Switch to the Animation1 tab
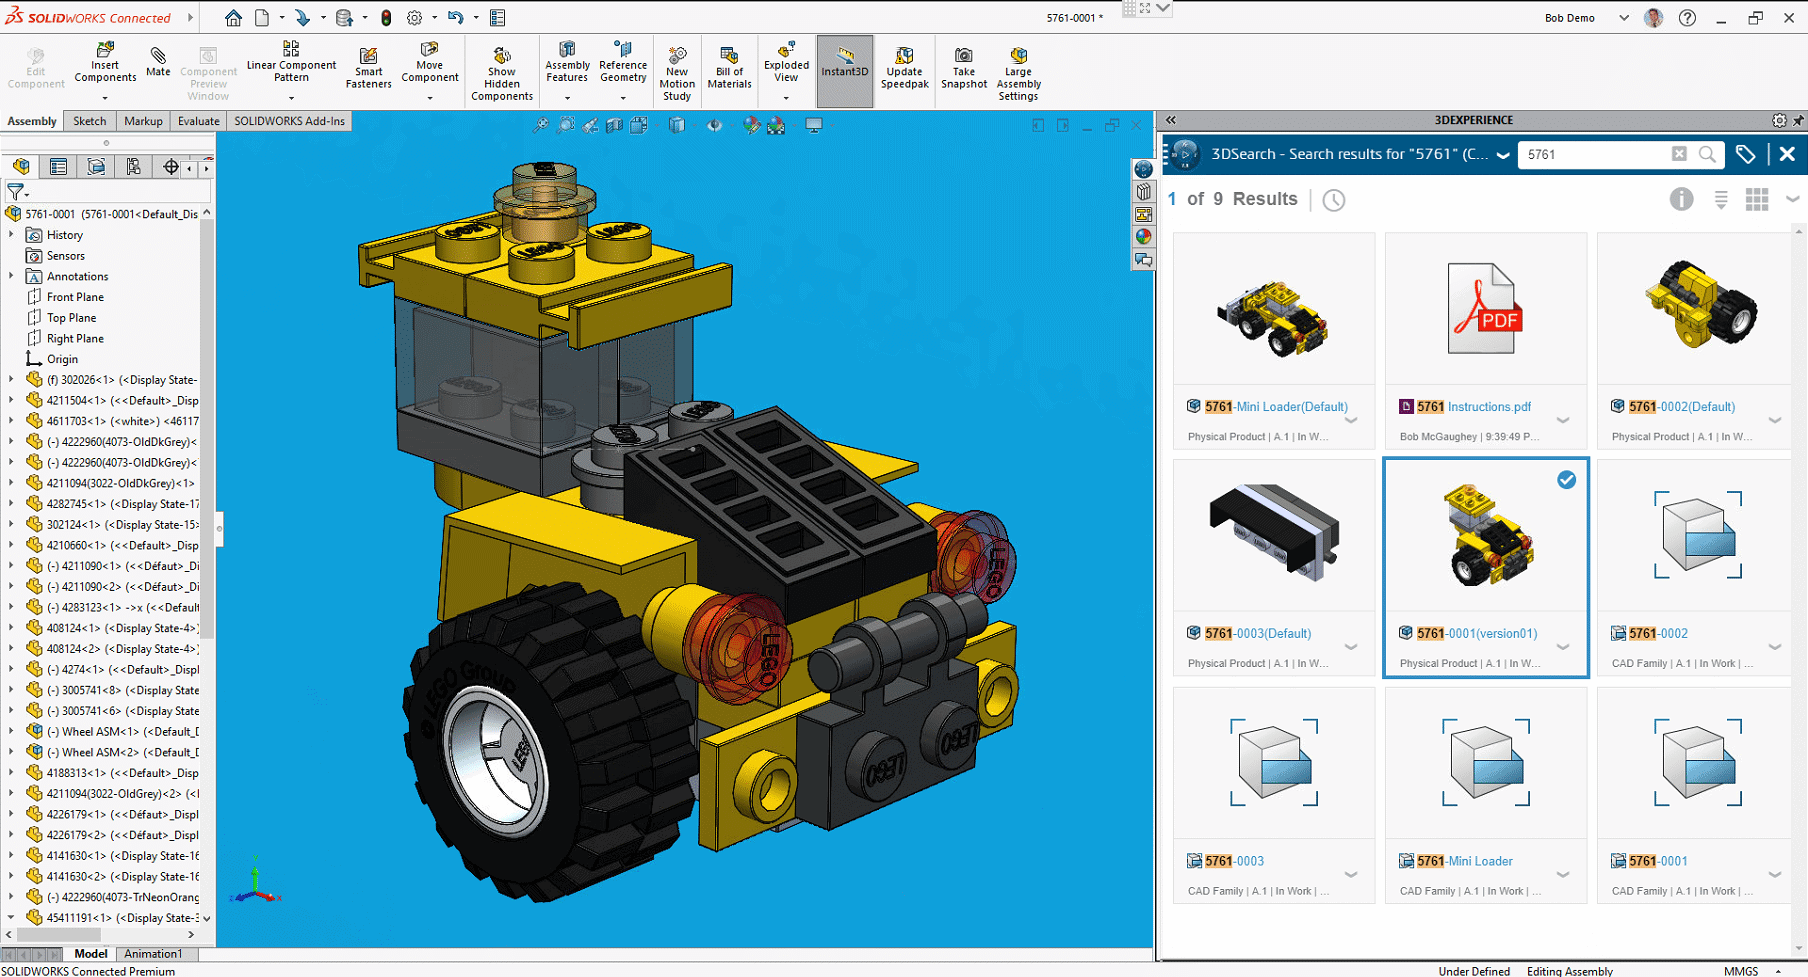The height and width of the screenshot is (977, 1808). (153, 954)
